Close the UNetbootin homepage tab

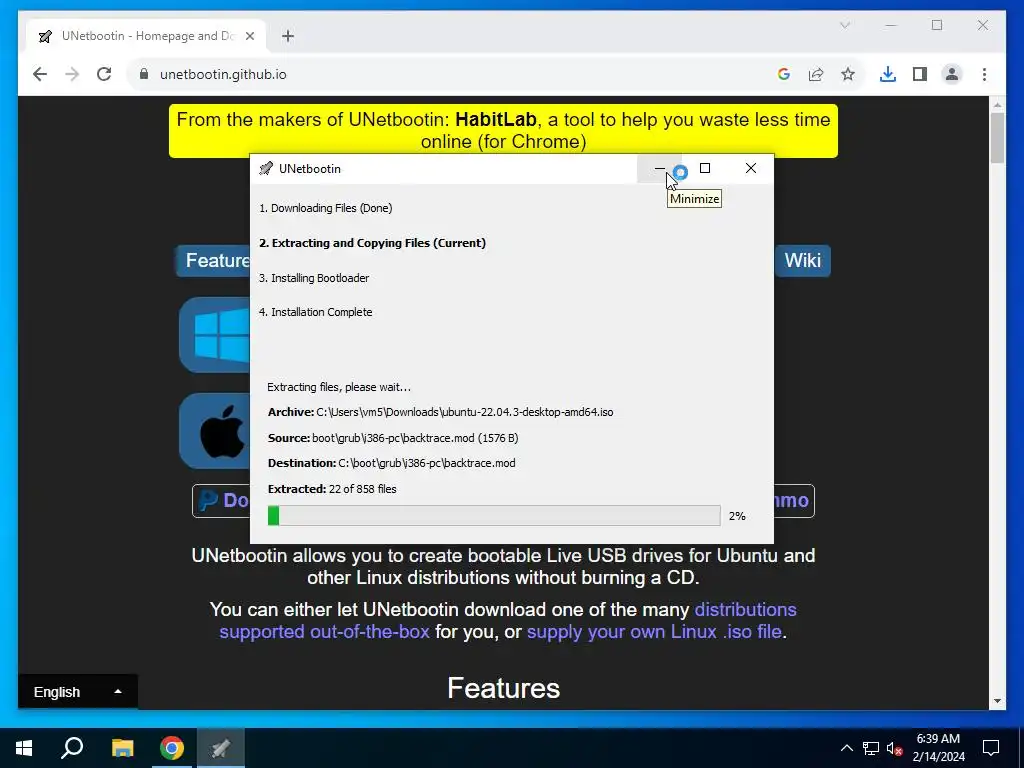pos(249,36)
